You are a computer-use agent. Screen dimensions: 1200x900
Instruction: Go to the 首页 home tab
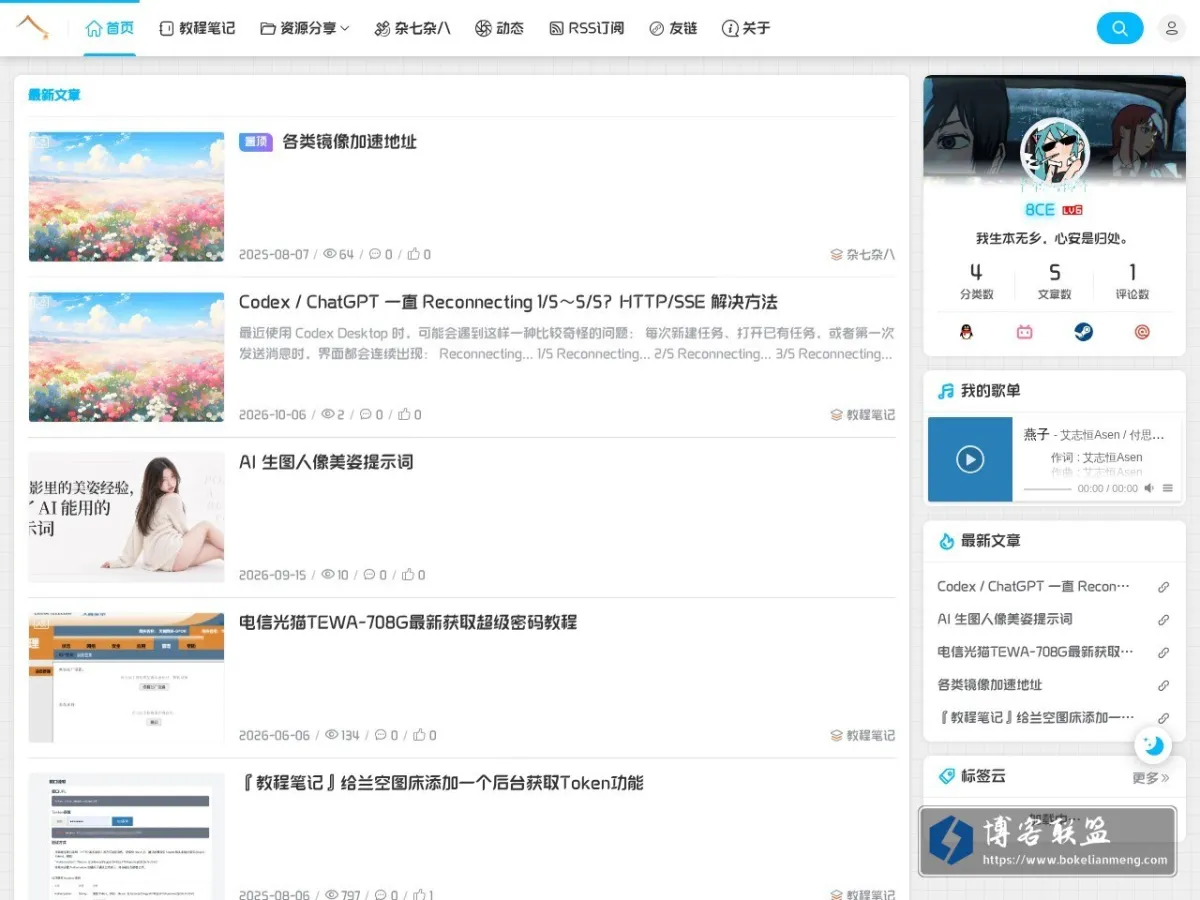[110, 28]
